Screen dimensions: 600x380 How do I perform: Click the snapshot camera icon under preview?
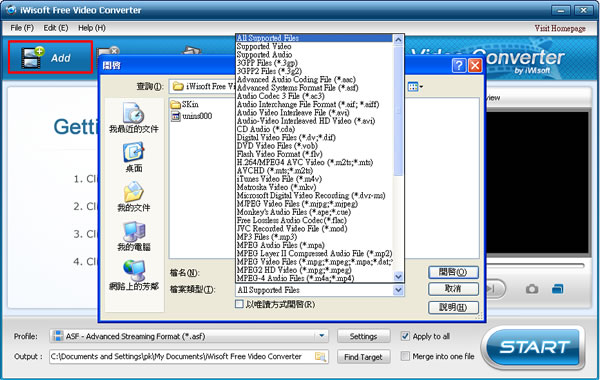click(532, 289)
